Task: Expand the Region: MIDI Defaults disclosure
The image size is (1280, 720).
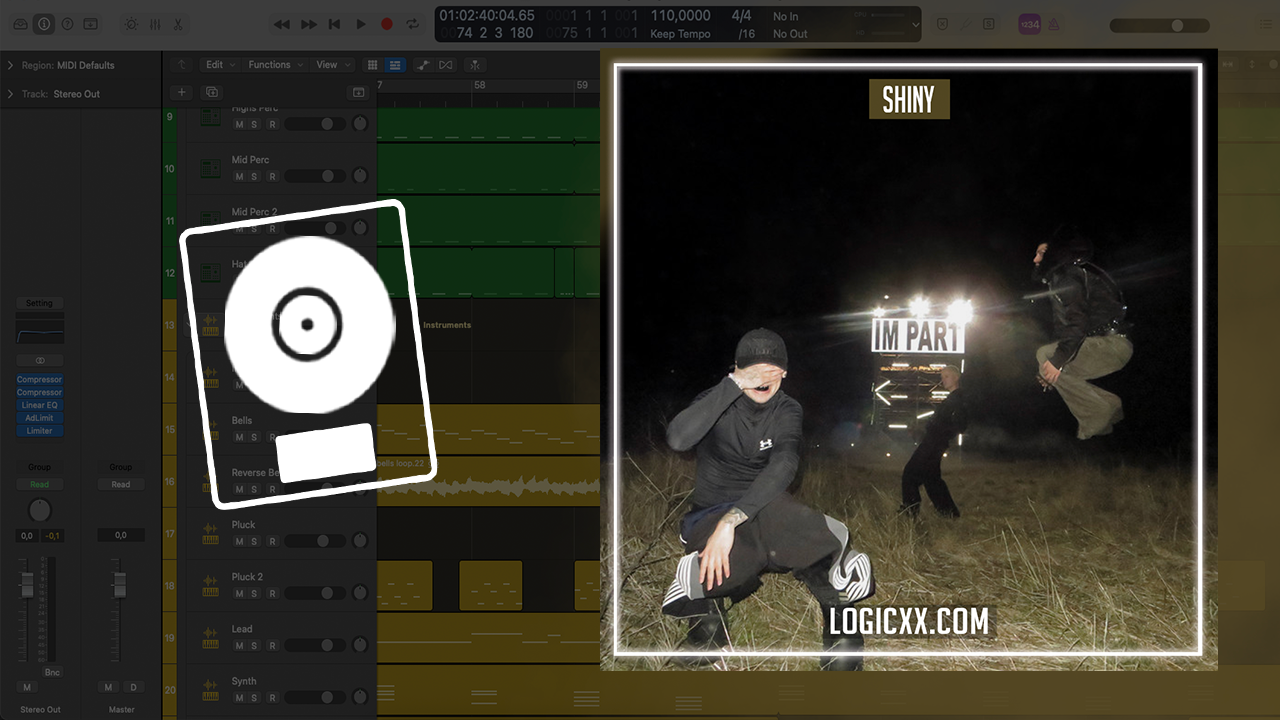Action: 10,65
